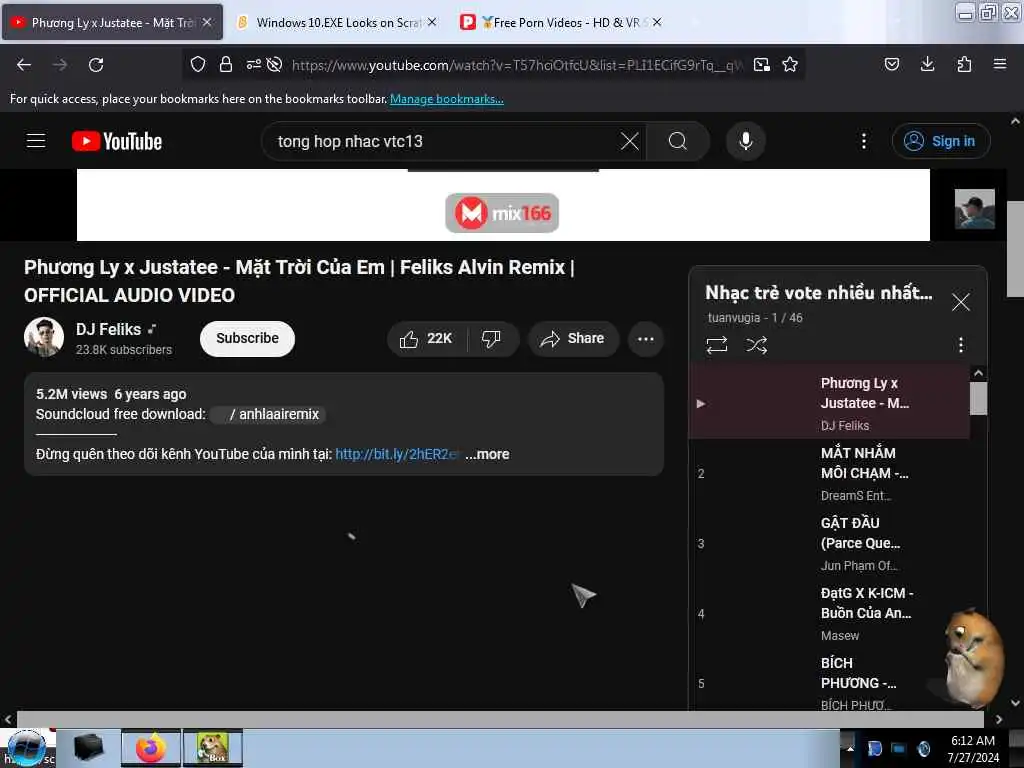Viewport: 1024px width, 768px height.
Task: Click the blocked autoplay icon in address bar
Action: coord(274,64)
